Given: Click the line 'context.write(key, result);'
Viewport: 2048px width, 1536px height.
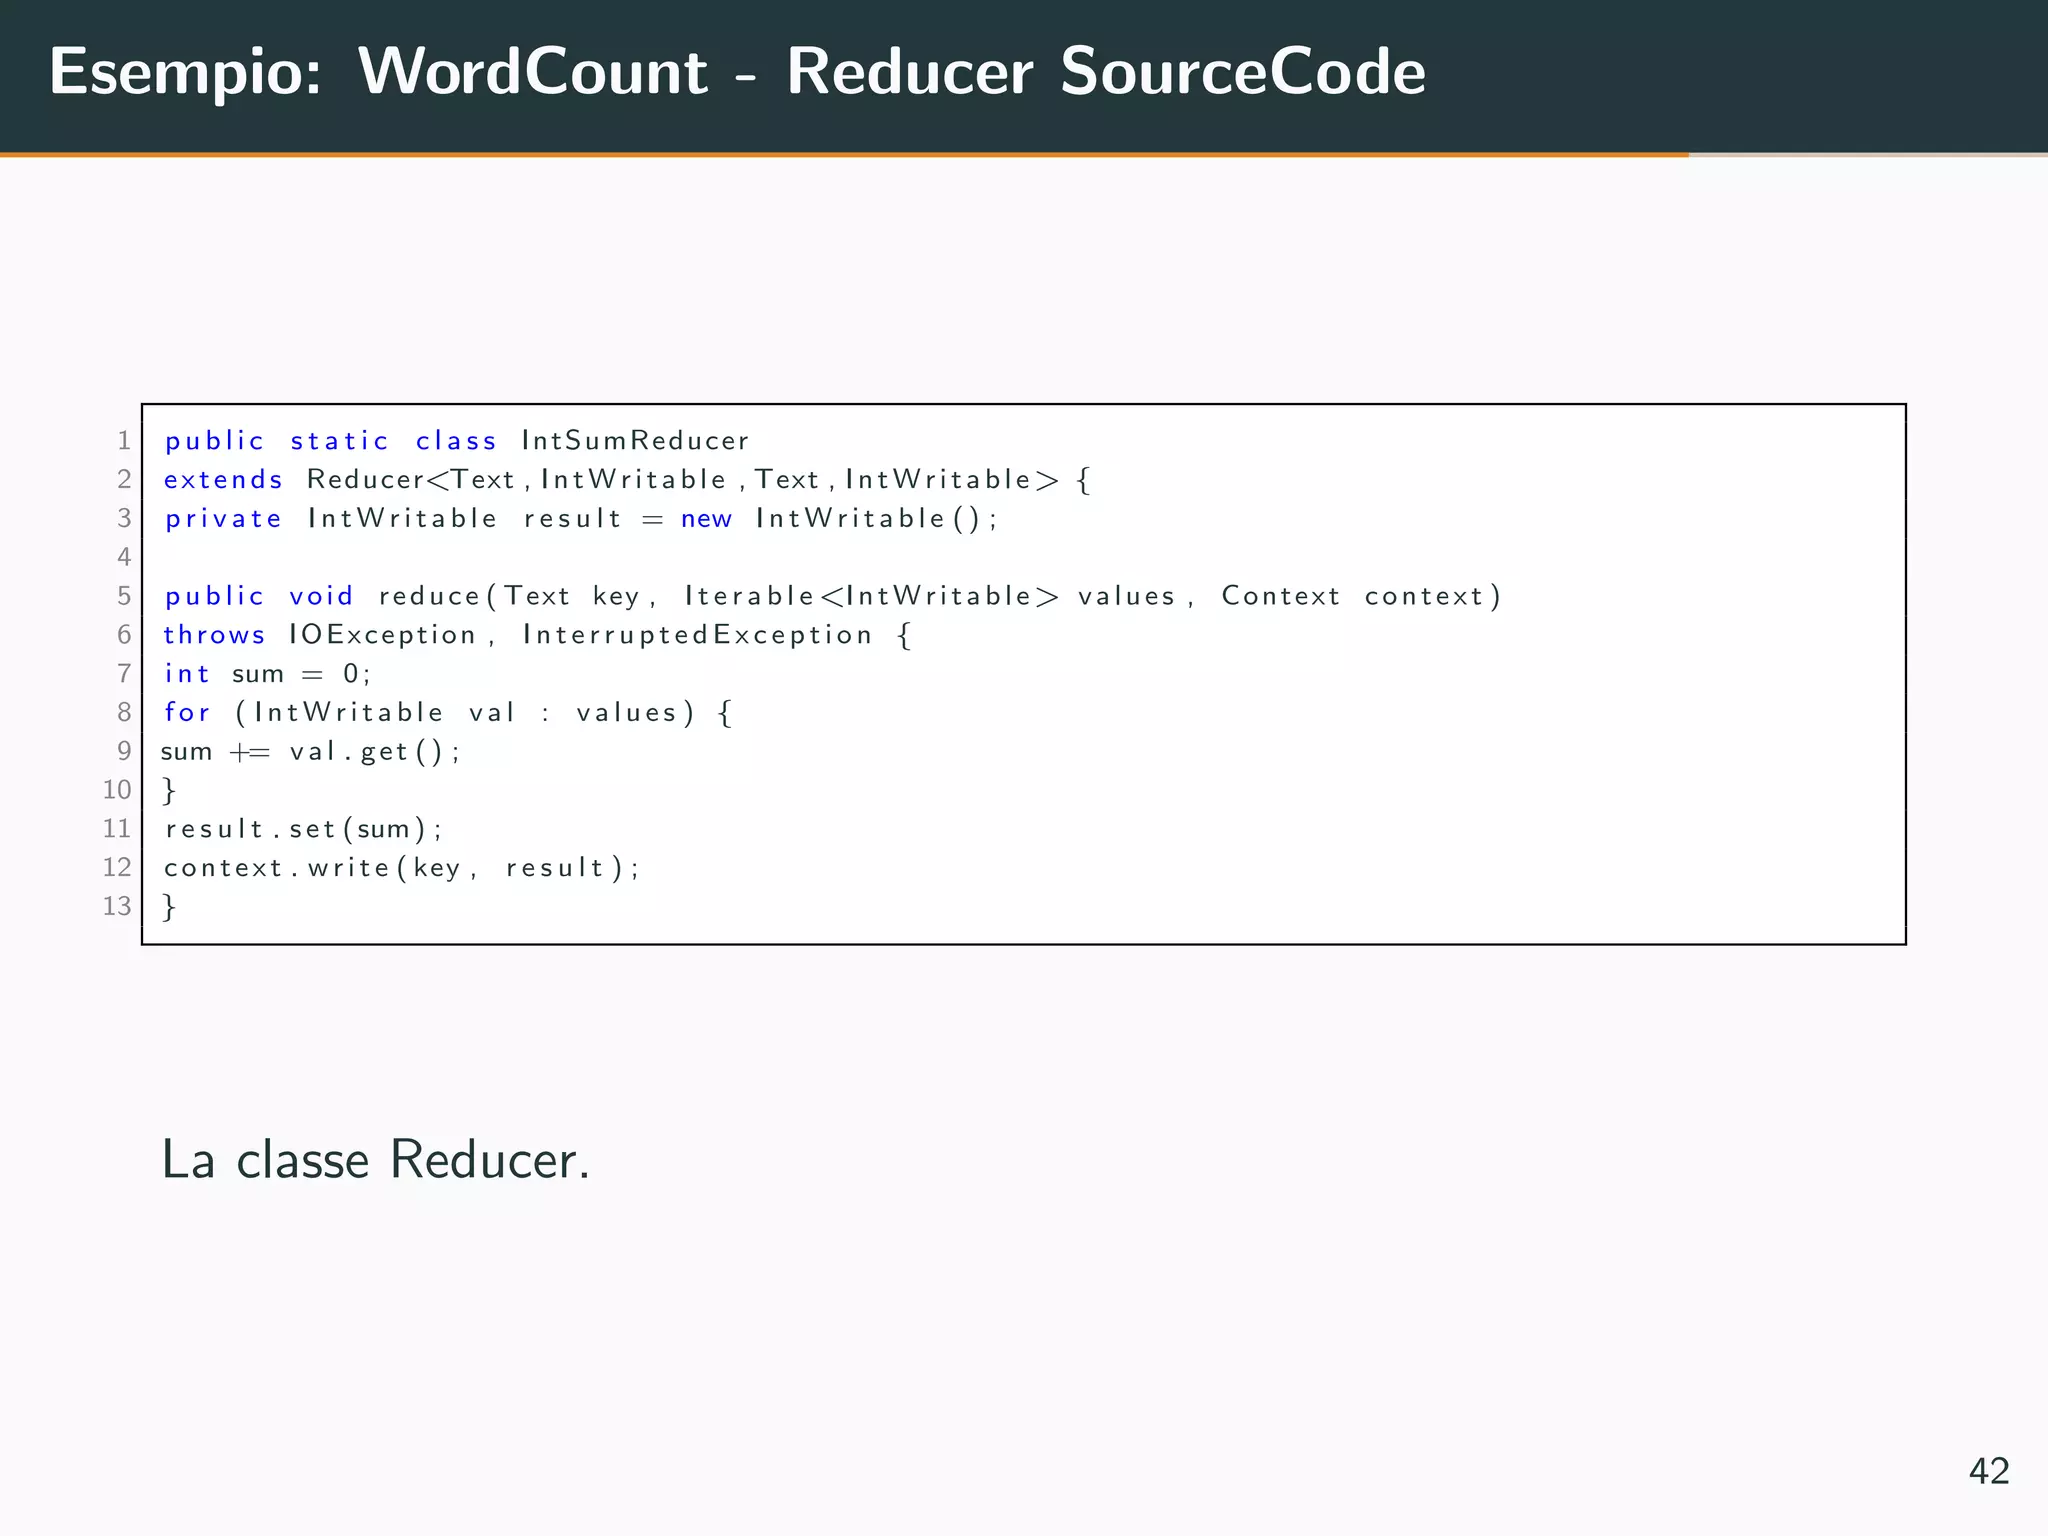Looking at the screenshot, I should coord(401,868).
